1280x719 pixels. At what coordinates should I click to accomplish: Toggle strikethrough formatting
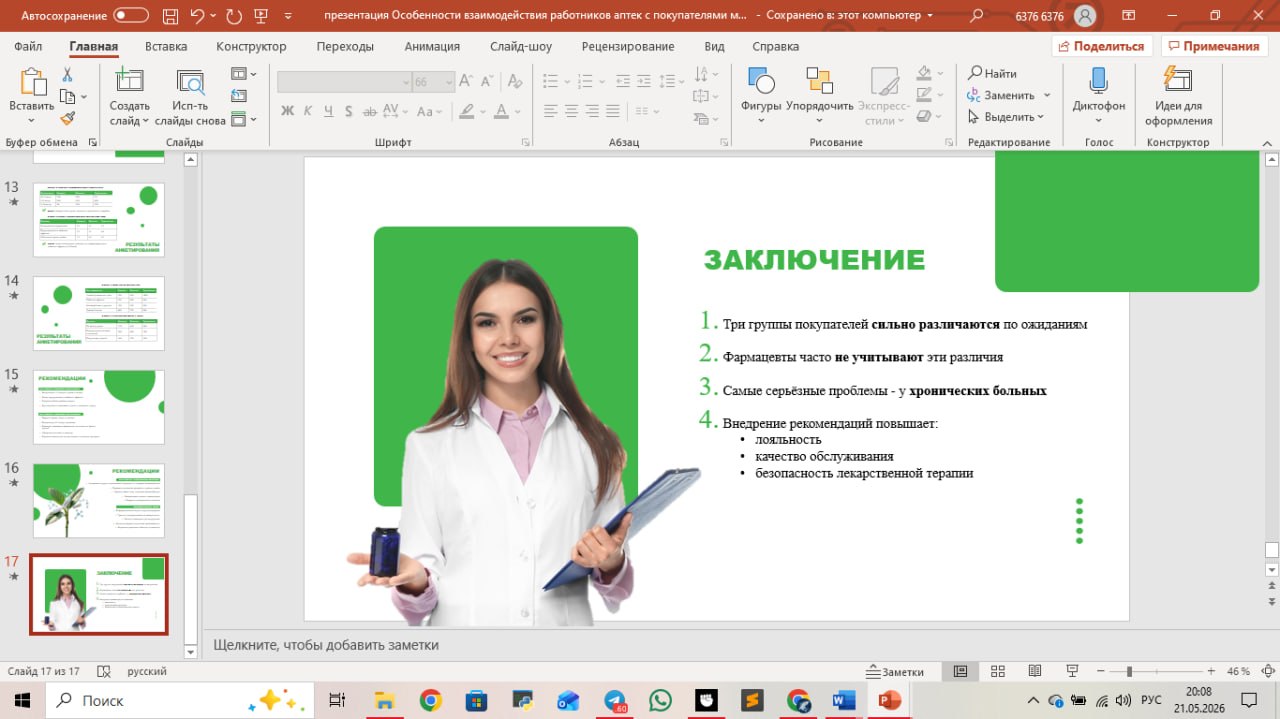pyautogui.click(x=370, y=111)
